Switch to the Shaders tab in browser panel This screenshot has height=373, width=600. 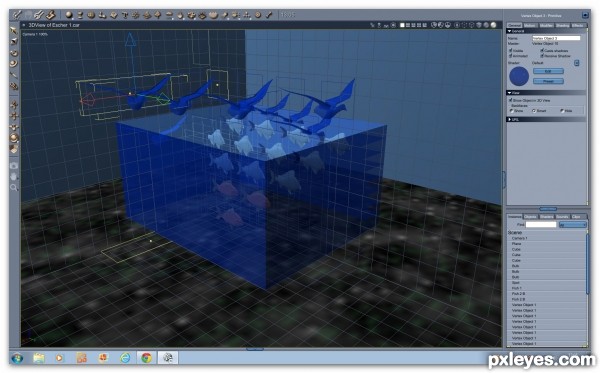[546, 217]
